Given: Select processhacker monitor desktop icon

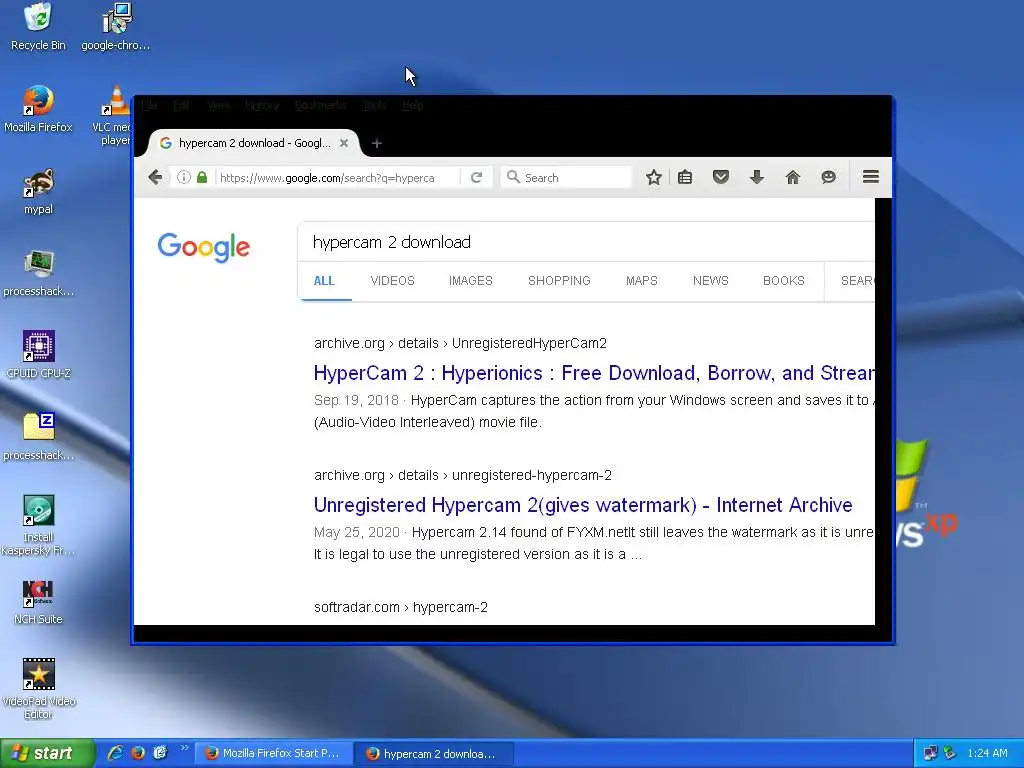Looking at the screenshot, I should point(38,273).
